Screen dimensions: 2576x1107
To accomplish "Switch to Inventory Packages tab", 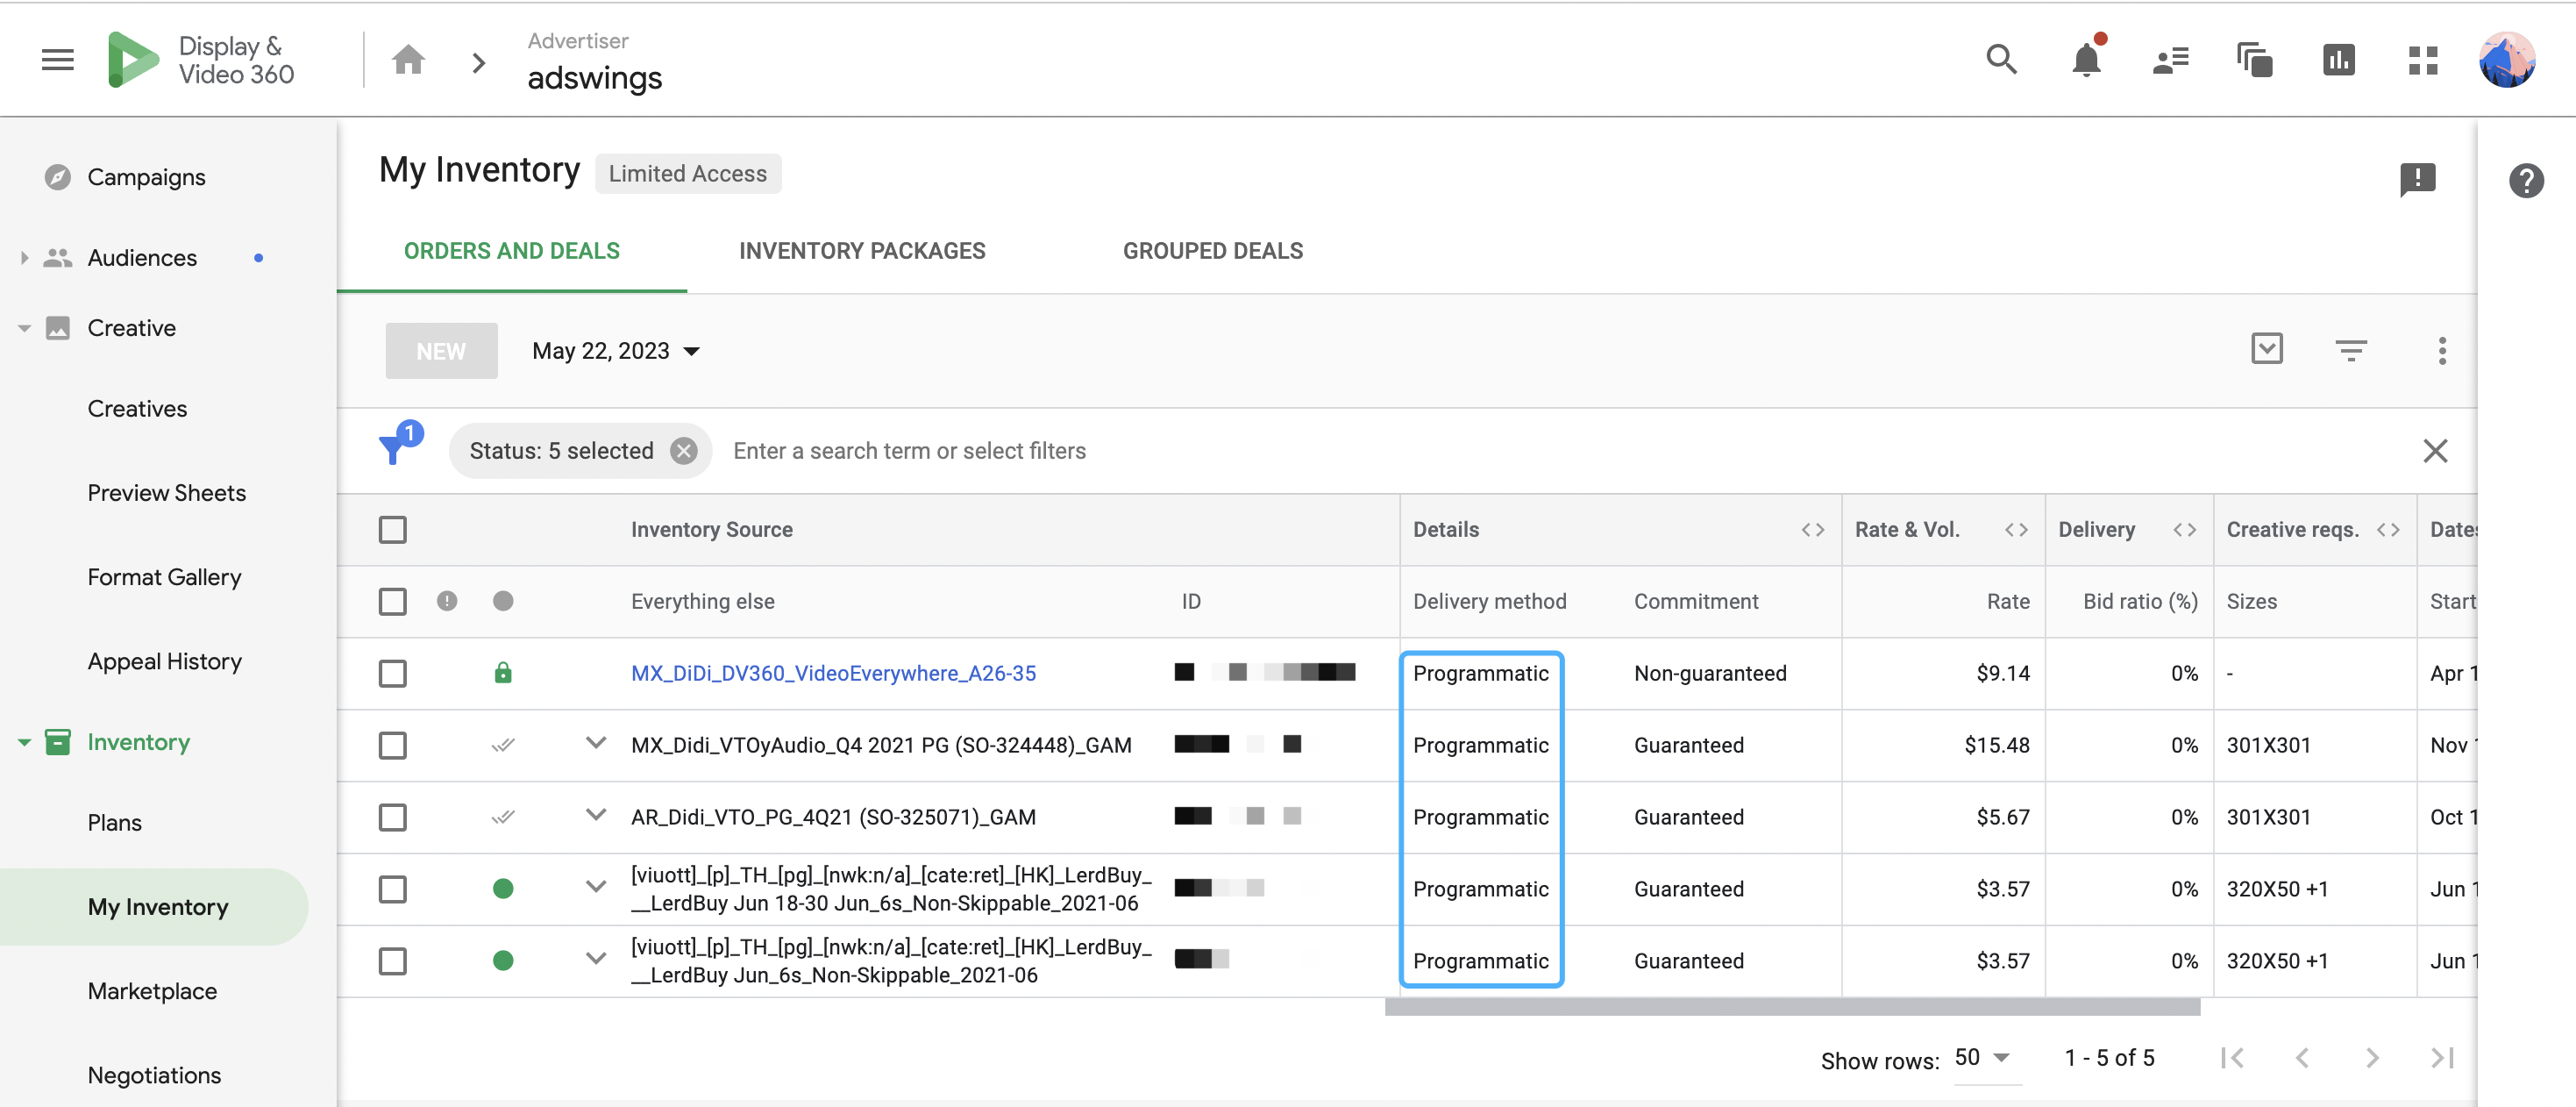I will pos(862,251).
